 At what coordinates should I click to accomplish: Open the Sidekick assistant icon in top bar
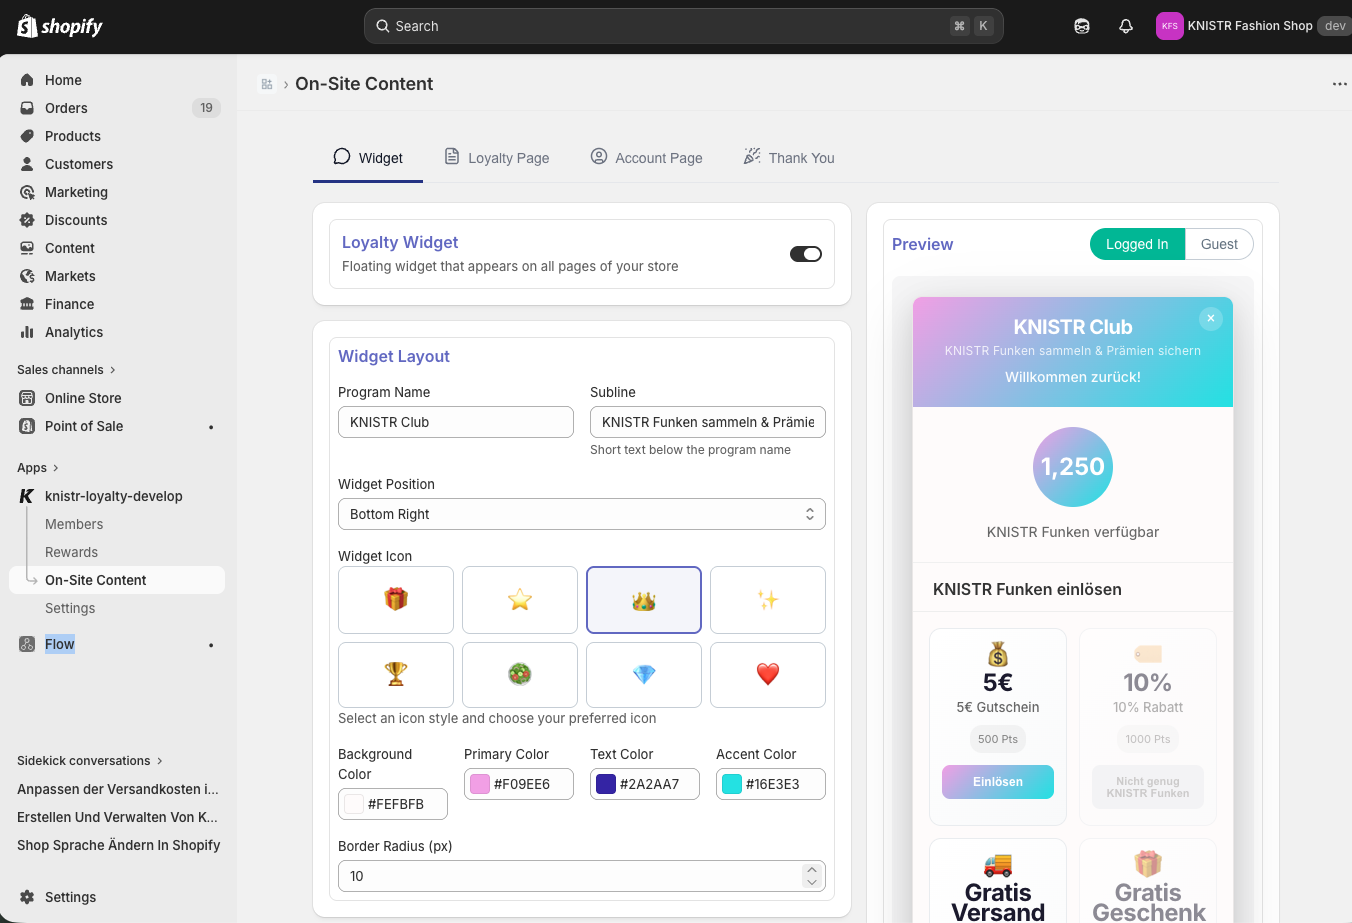(1082, 26)
